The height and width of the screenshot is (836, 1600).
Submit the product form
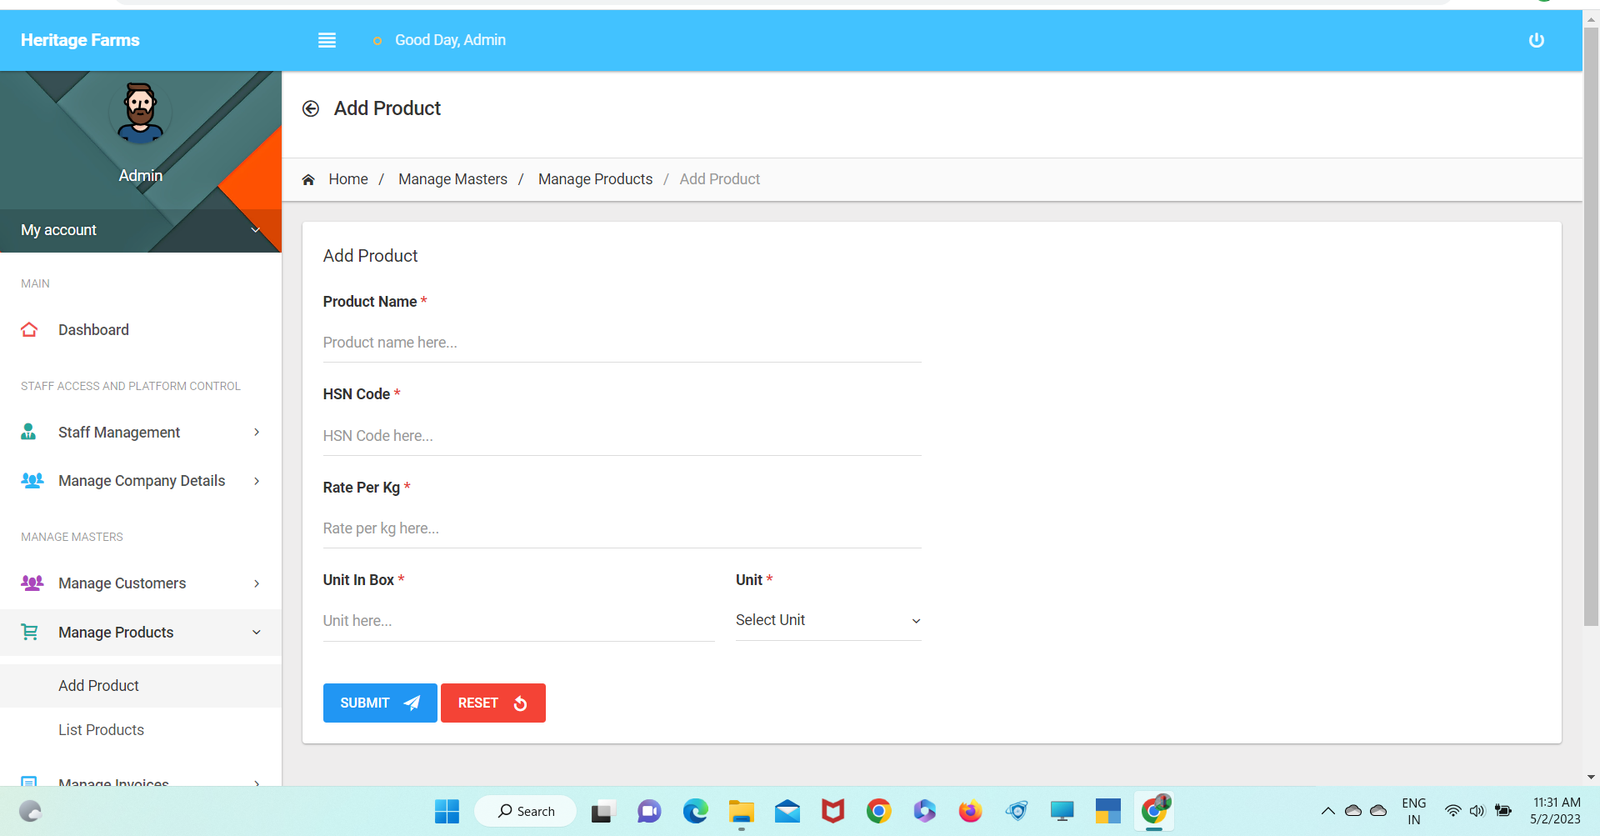point(379,703)
